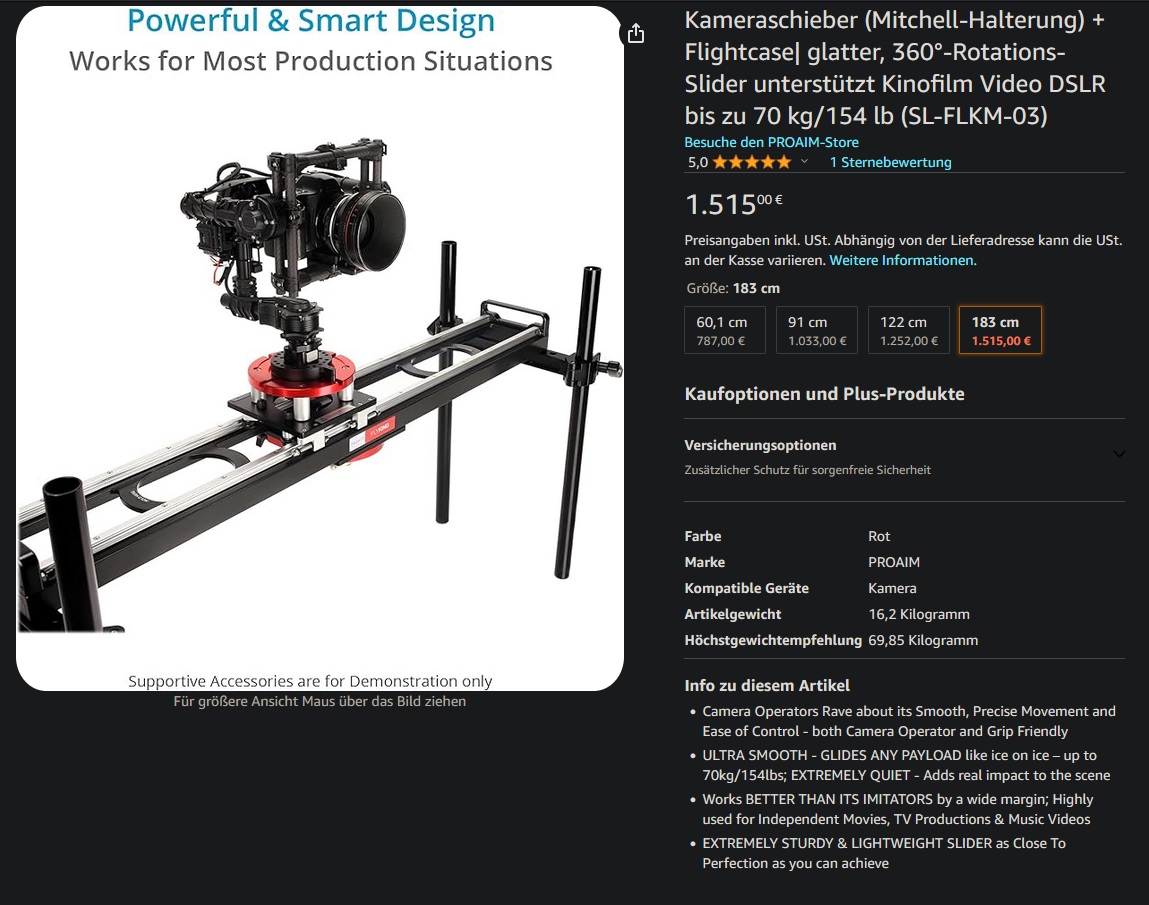
Task: Click the 1.515 € price display
Action: click(734, 204)
